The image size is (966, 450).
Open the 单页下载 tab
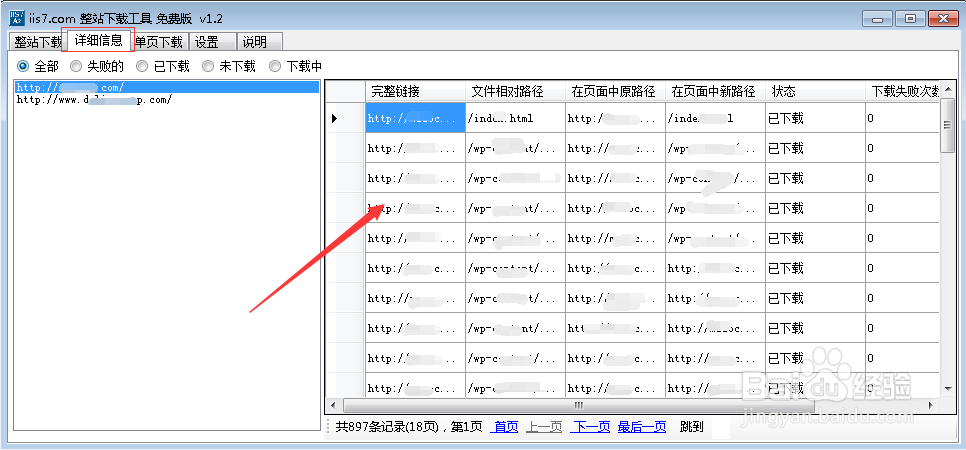pyautogui.click(x=160, y=42)
